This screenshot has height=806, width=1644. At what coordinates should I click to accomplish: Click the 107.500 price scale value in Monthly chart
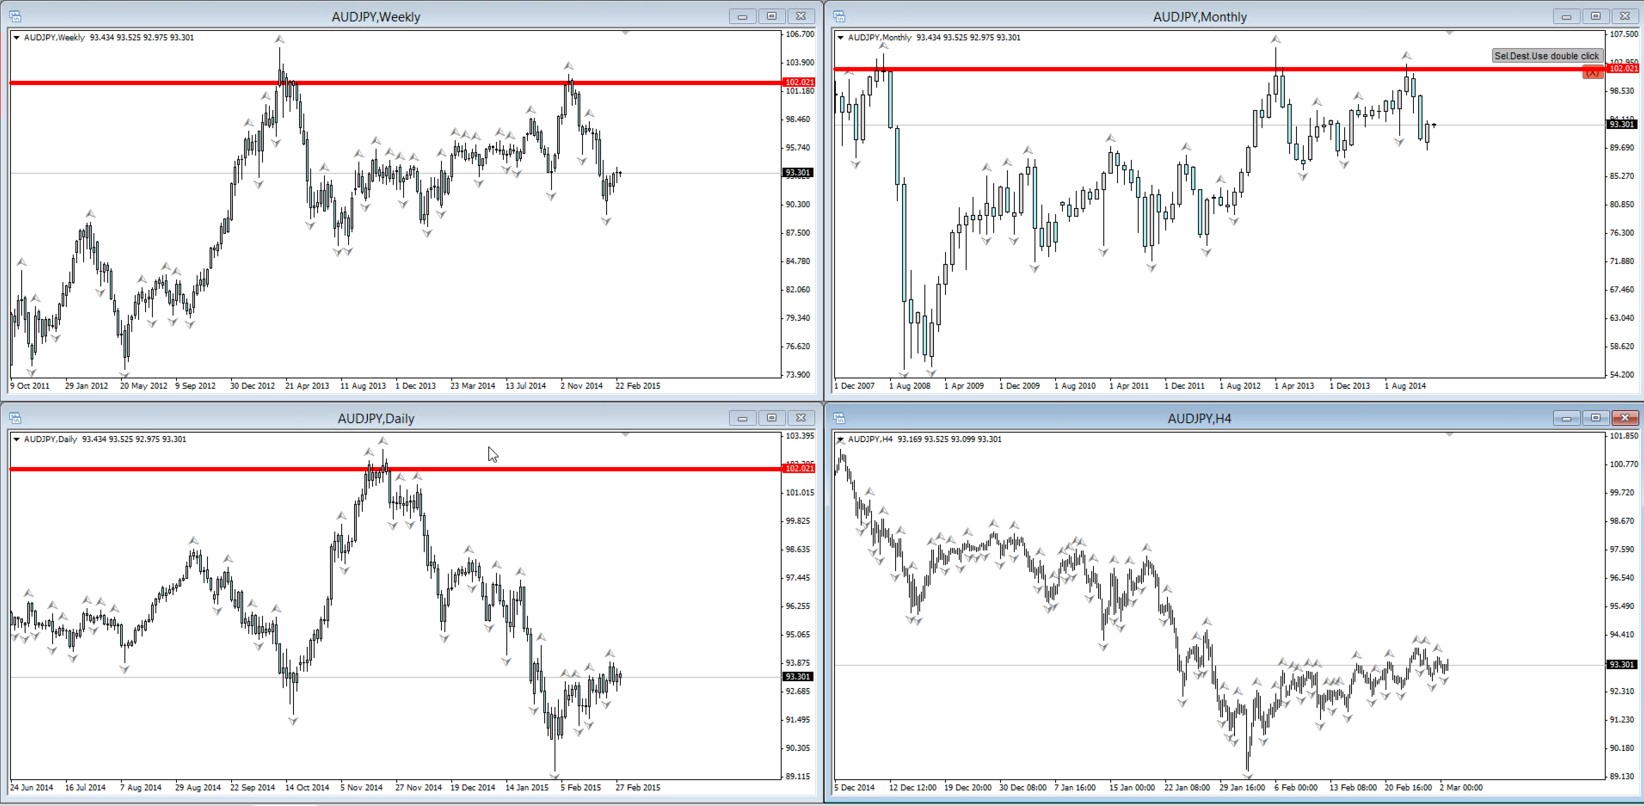pos(1624,34)
